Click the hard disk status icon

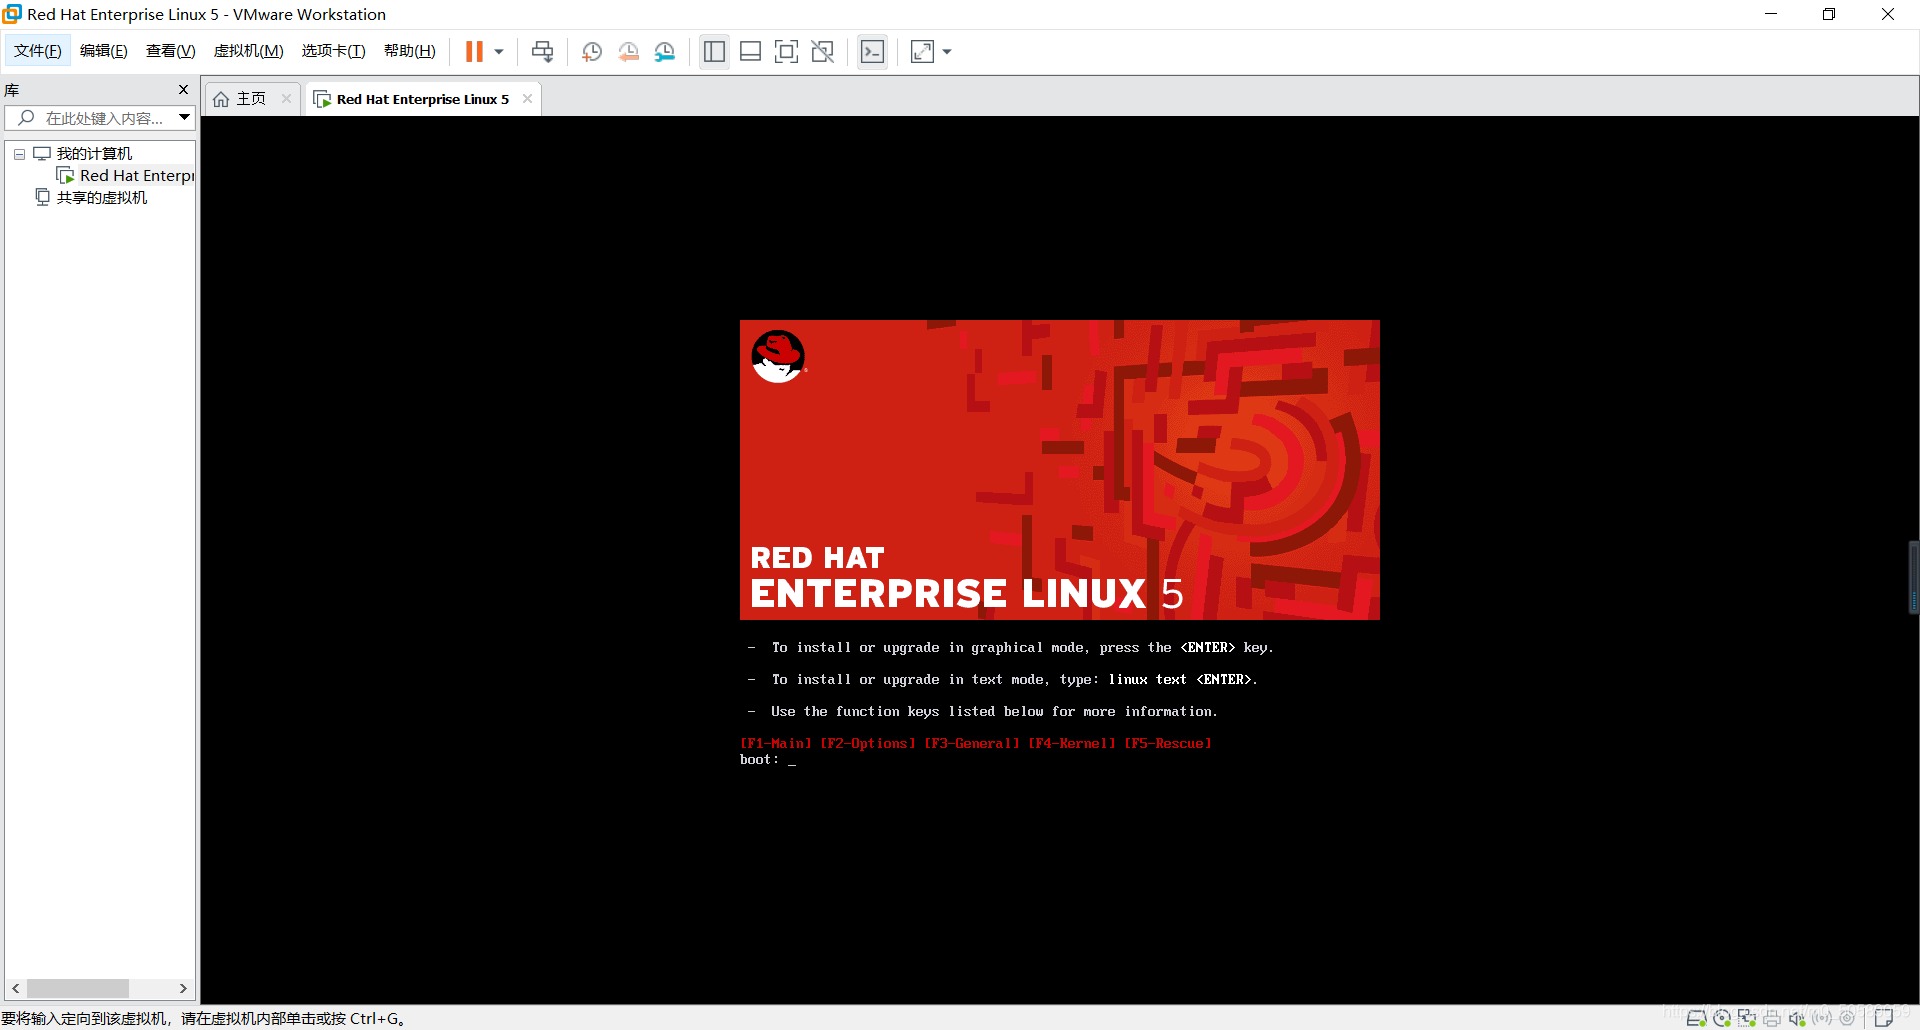(x=1696, y=1018)
